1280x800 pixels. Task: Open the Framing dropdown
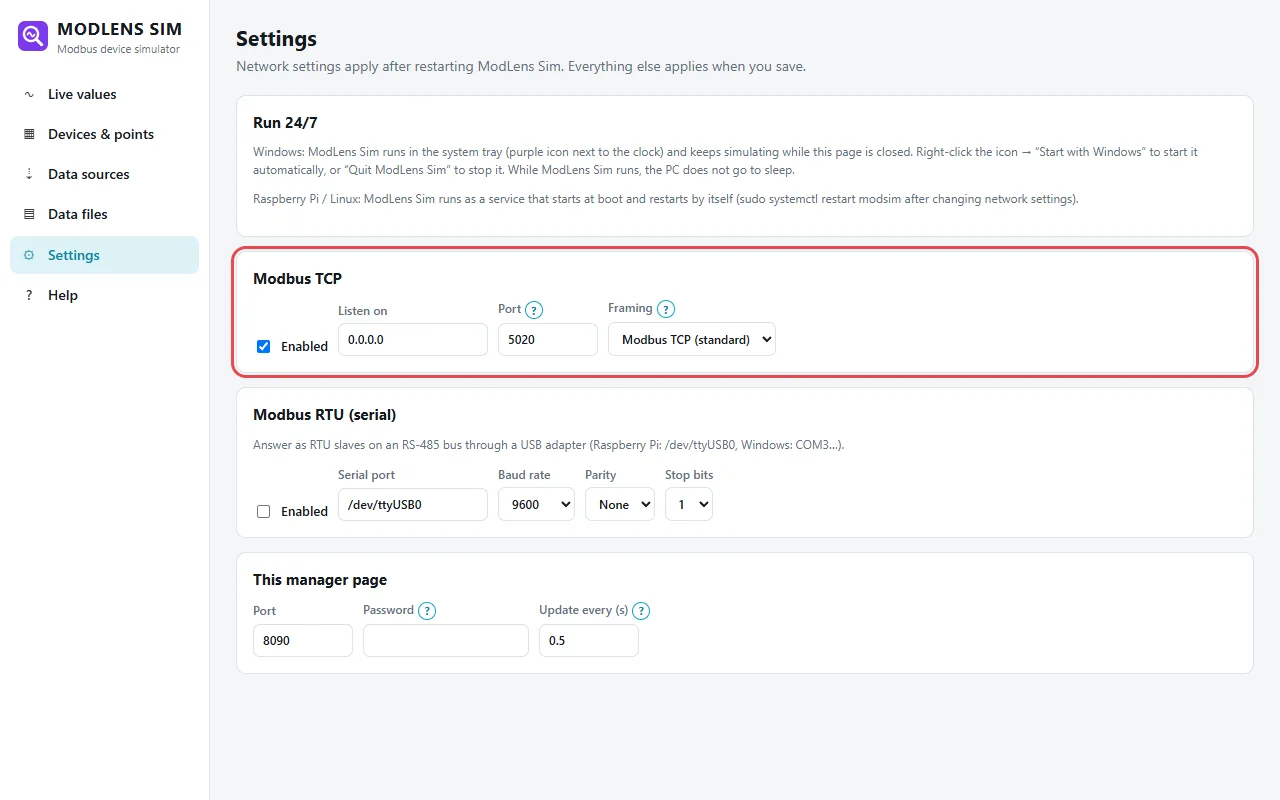click(x=692, y=339)
